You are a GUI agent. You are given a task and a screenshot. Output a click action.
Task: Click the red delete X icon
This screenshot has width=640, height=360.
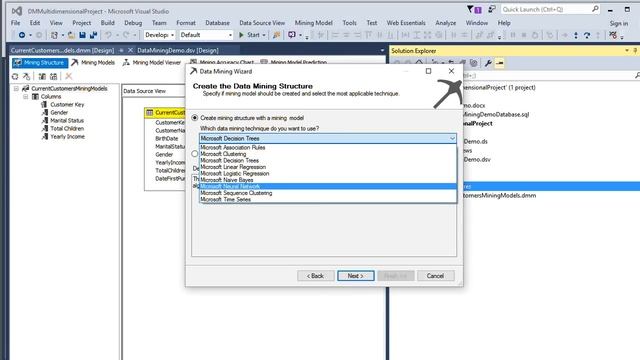click(69, 76)
